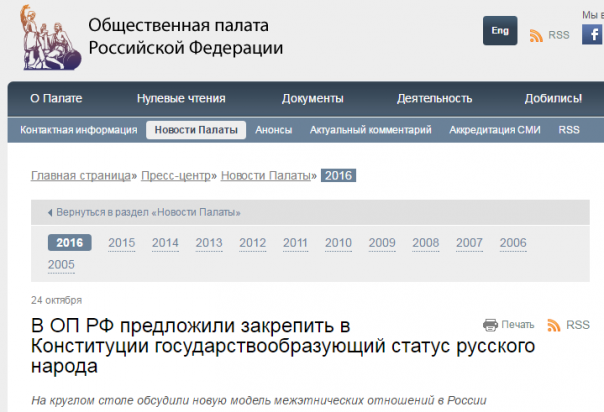Follow Новости Палаты breadcrumb link
This screenshot has width=604, height=412.
pyautogui.click(x=266, y=176)
